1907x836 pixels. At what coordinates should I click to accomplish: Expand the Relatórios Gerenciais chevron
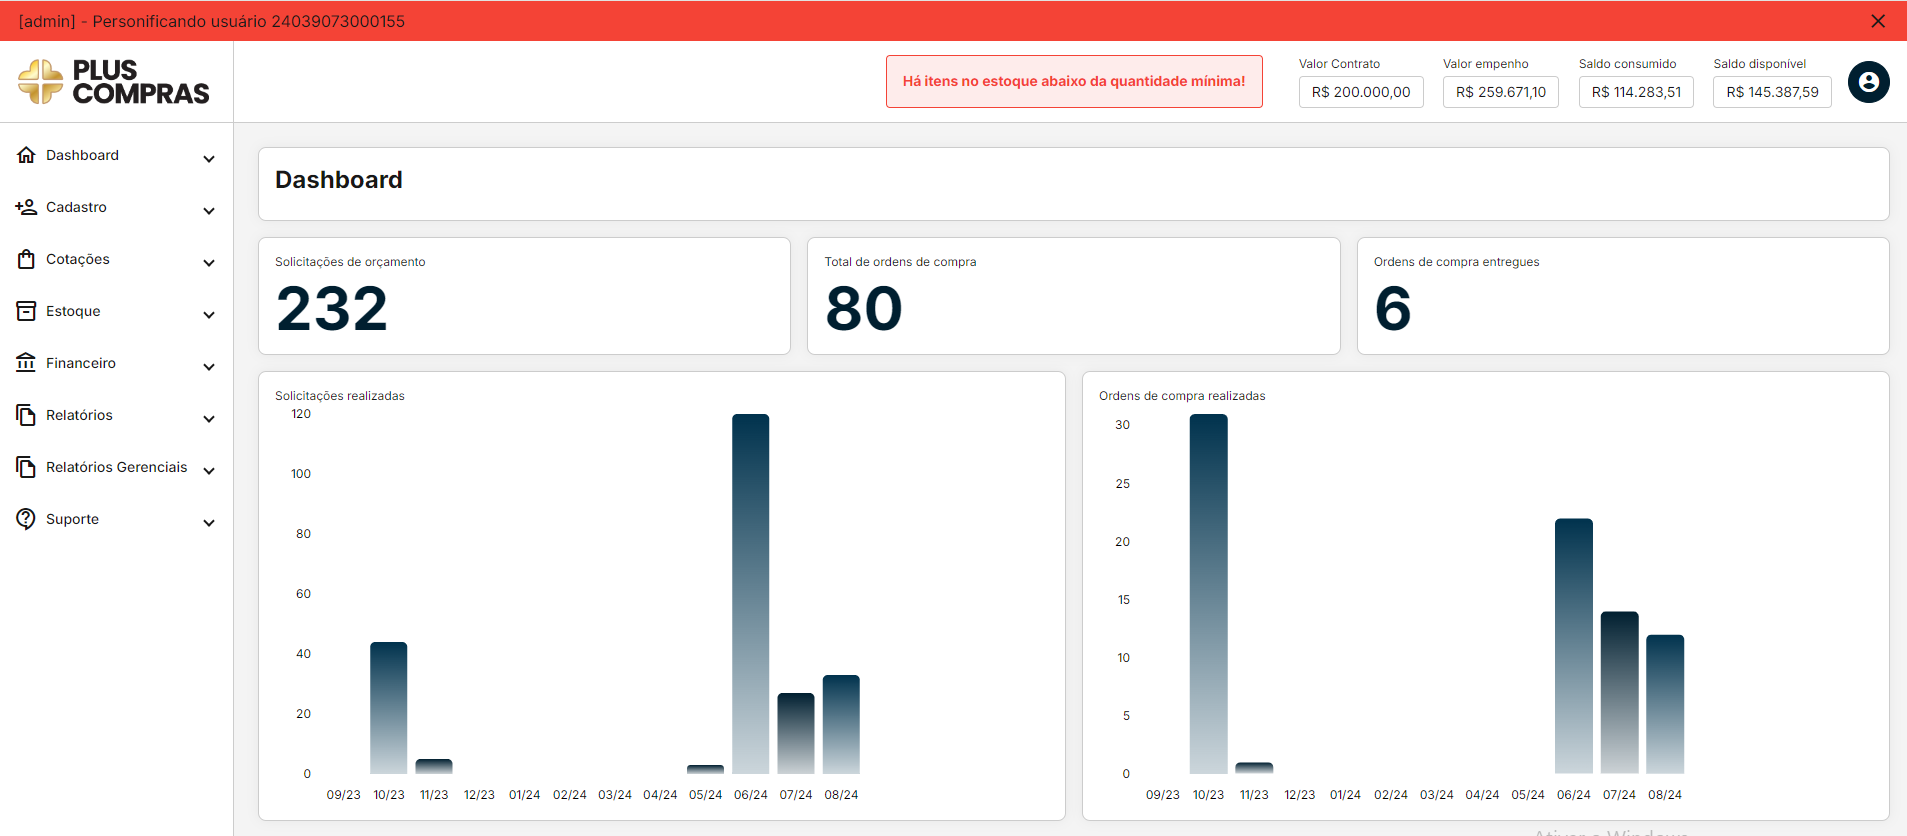point(209,471)
